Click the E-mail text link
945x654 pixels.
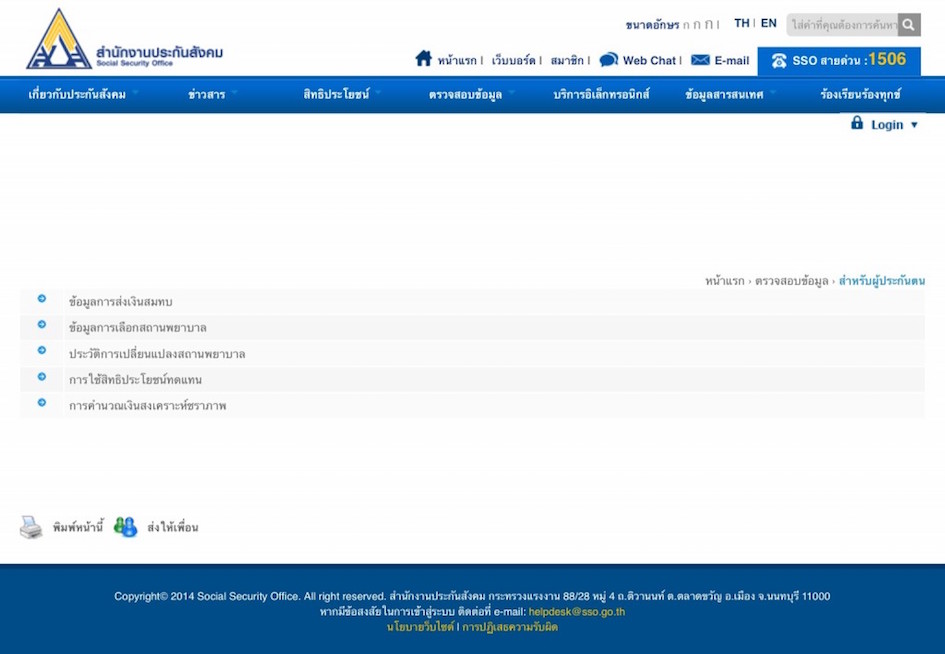click(732, 60)
